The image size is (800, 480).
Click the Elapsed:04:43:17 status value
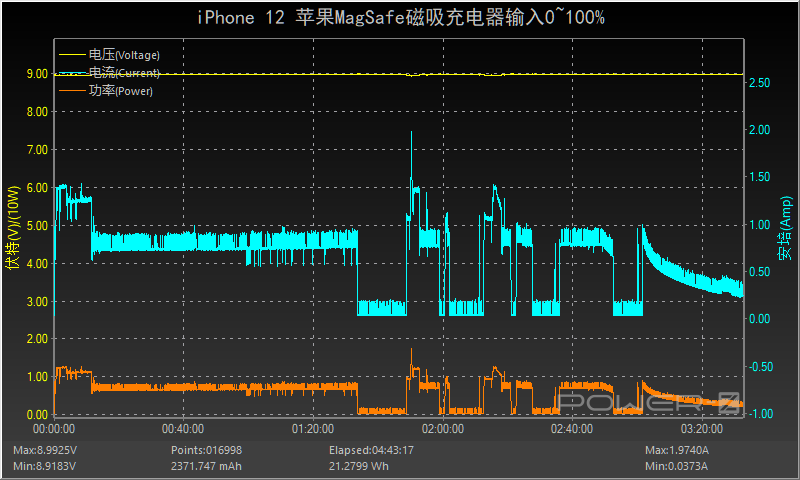pos(371,450)
